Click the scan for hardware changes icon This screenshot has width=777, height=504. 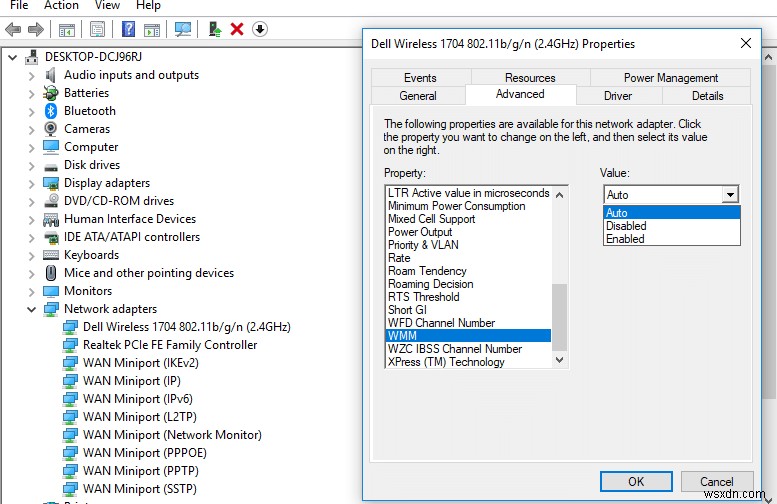(183, 29)
